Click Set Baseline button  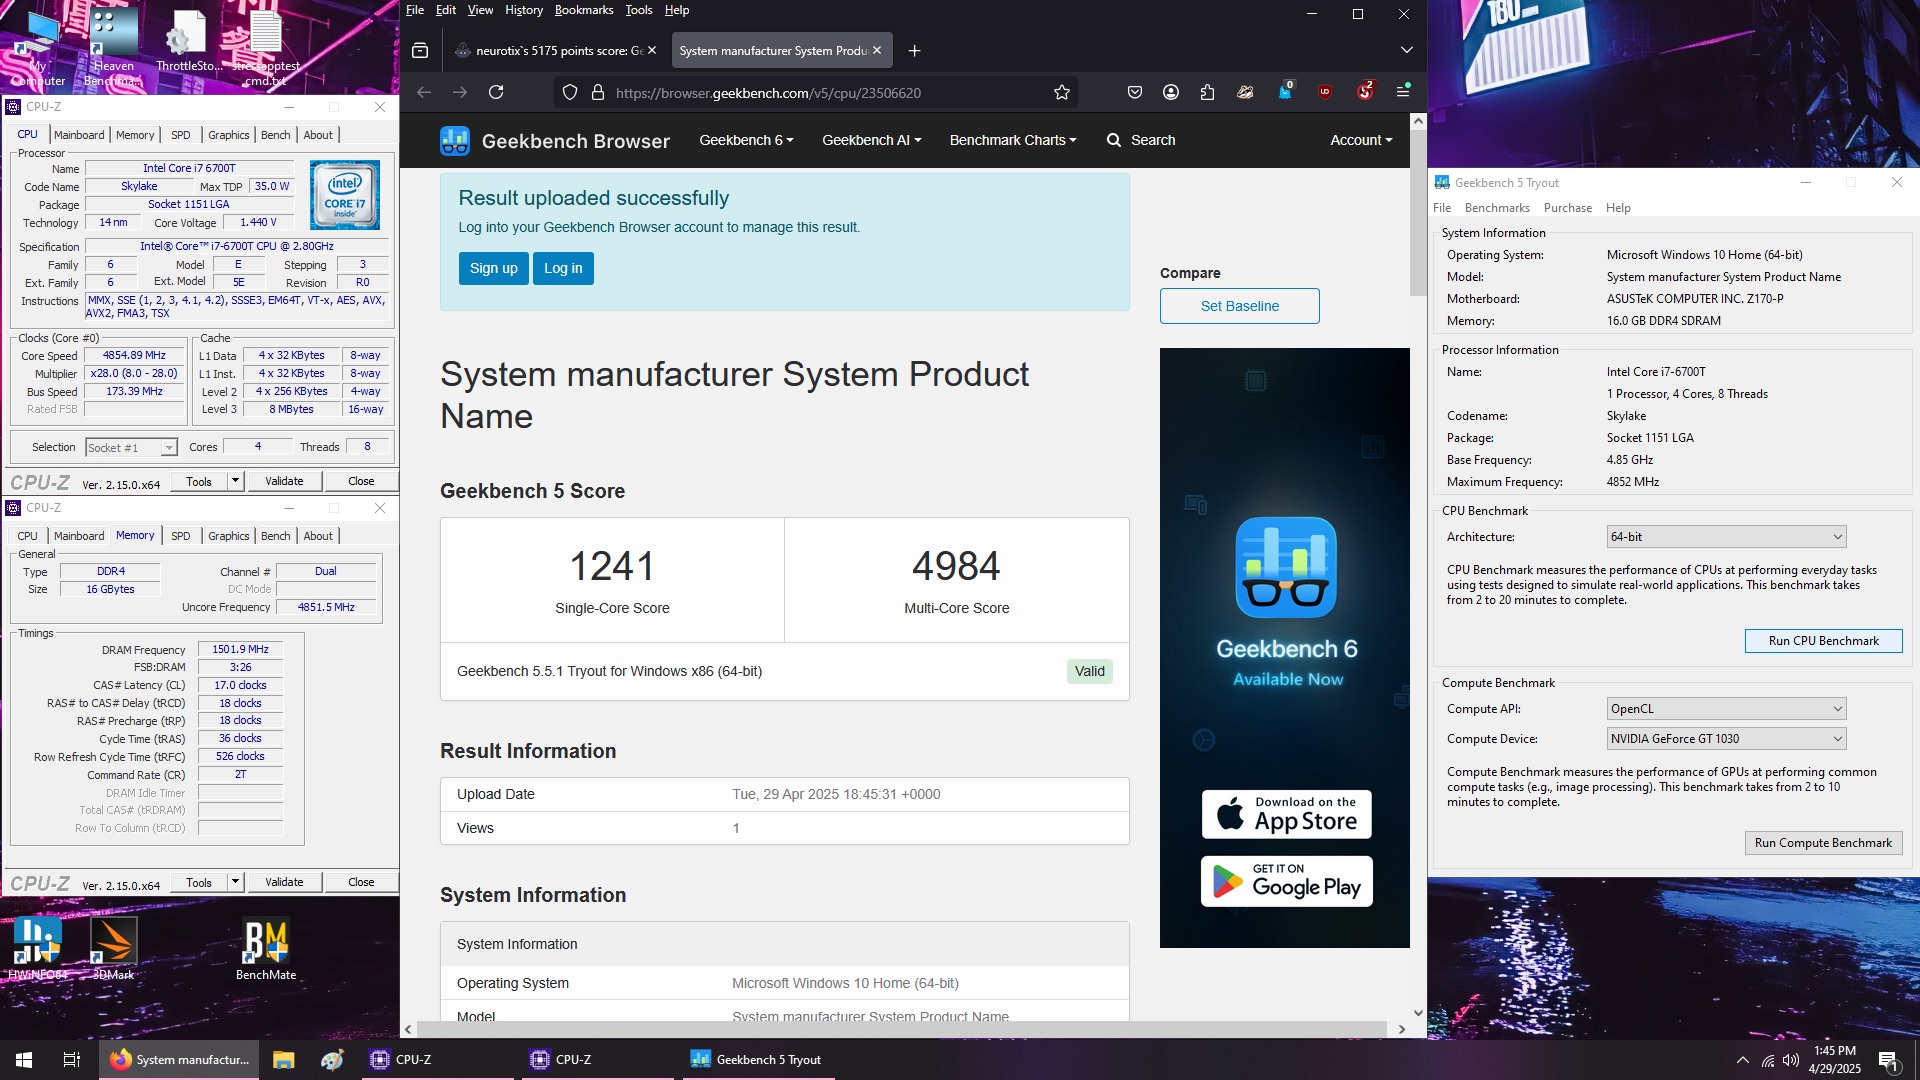coord(1239,306)
